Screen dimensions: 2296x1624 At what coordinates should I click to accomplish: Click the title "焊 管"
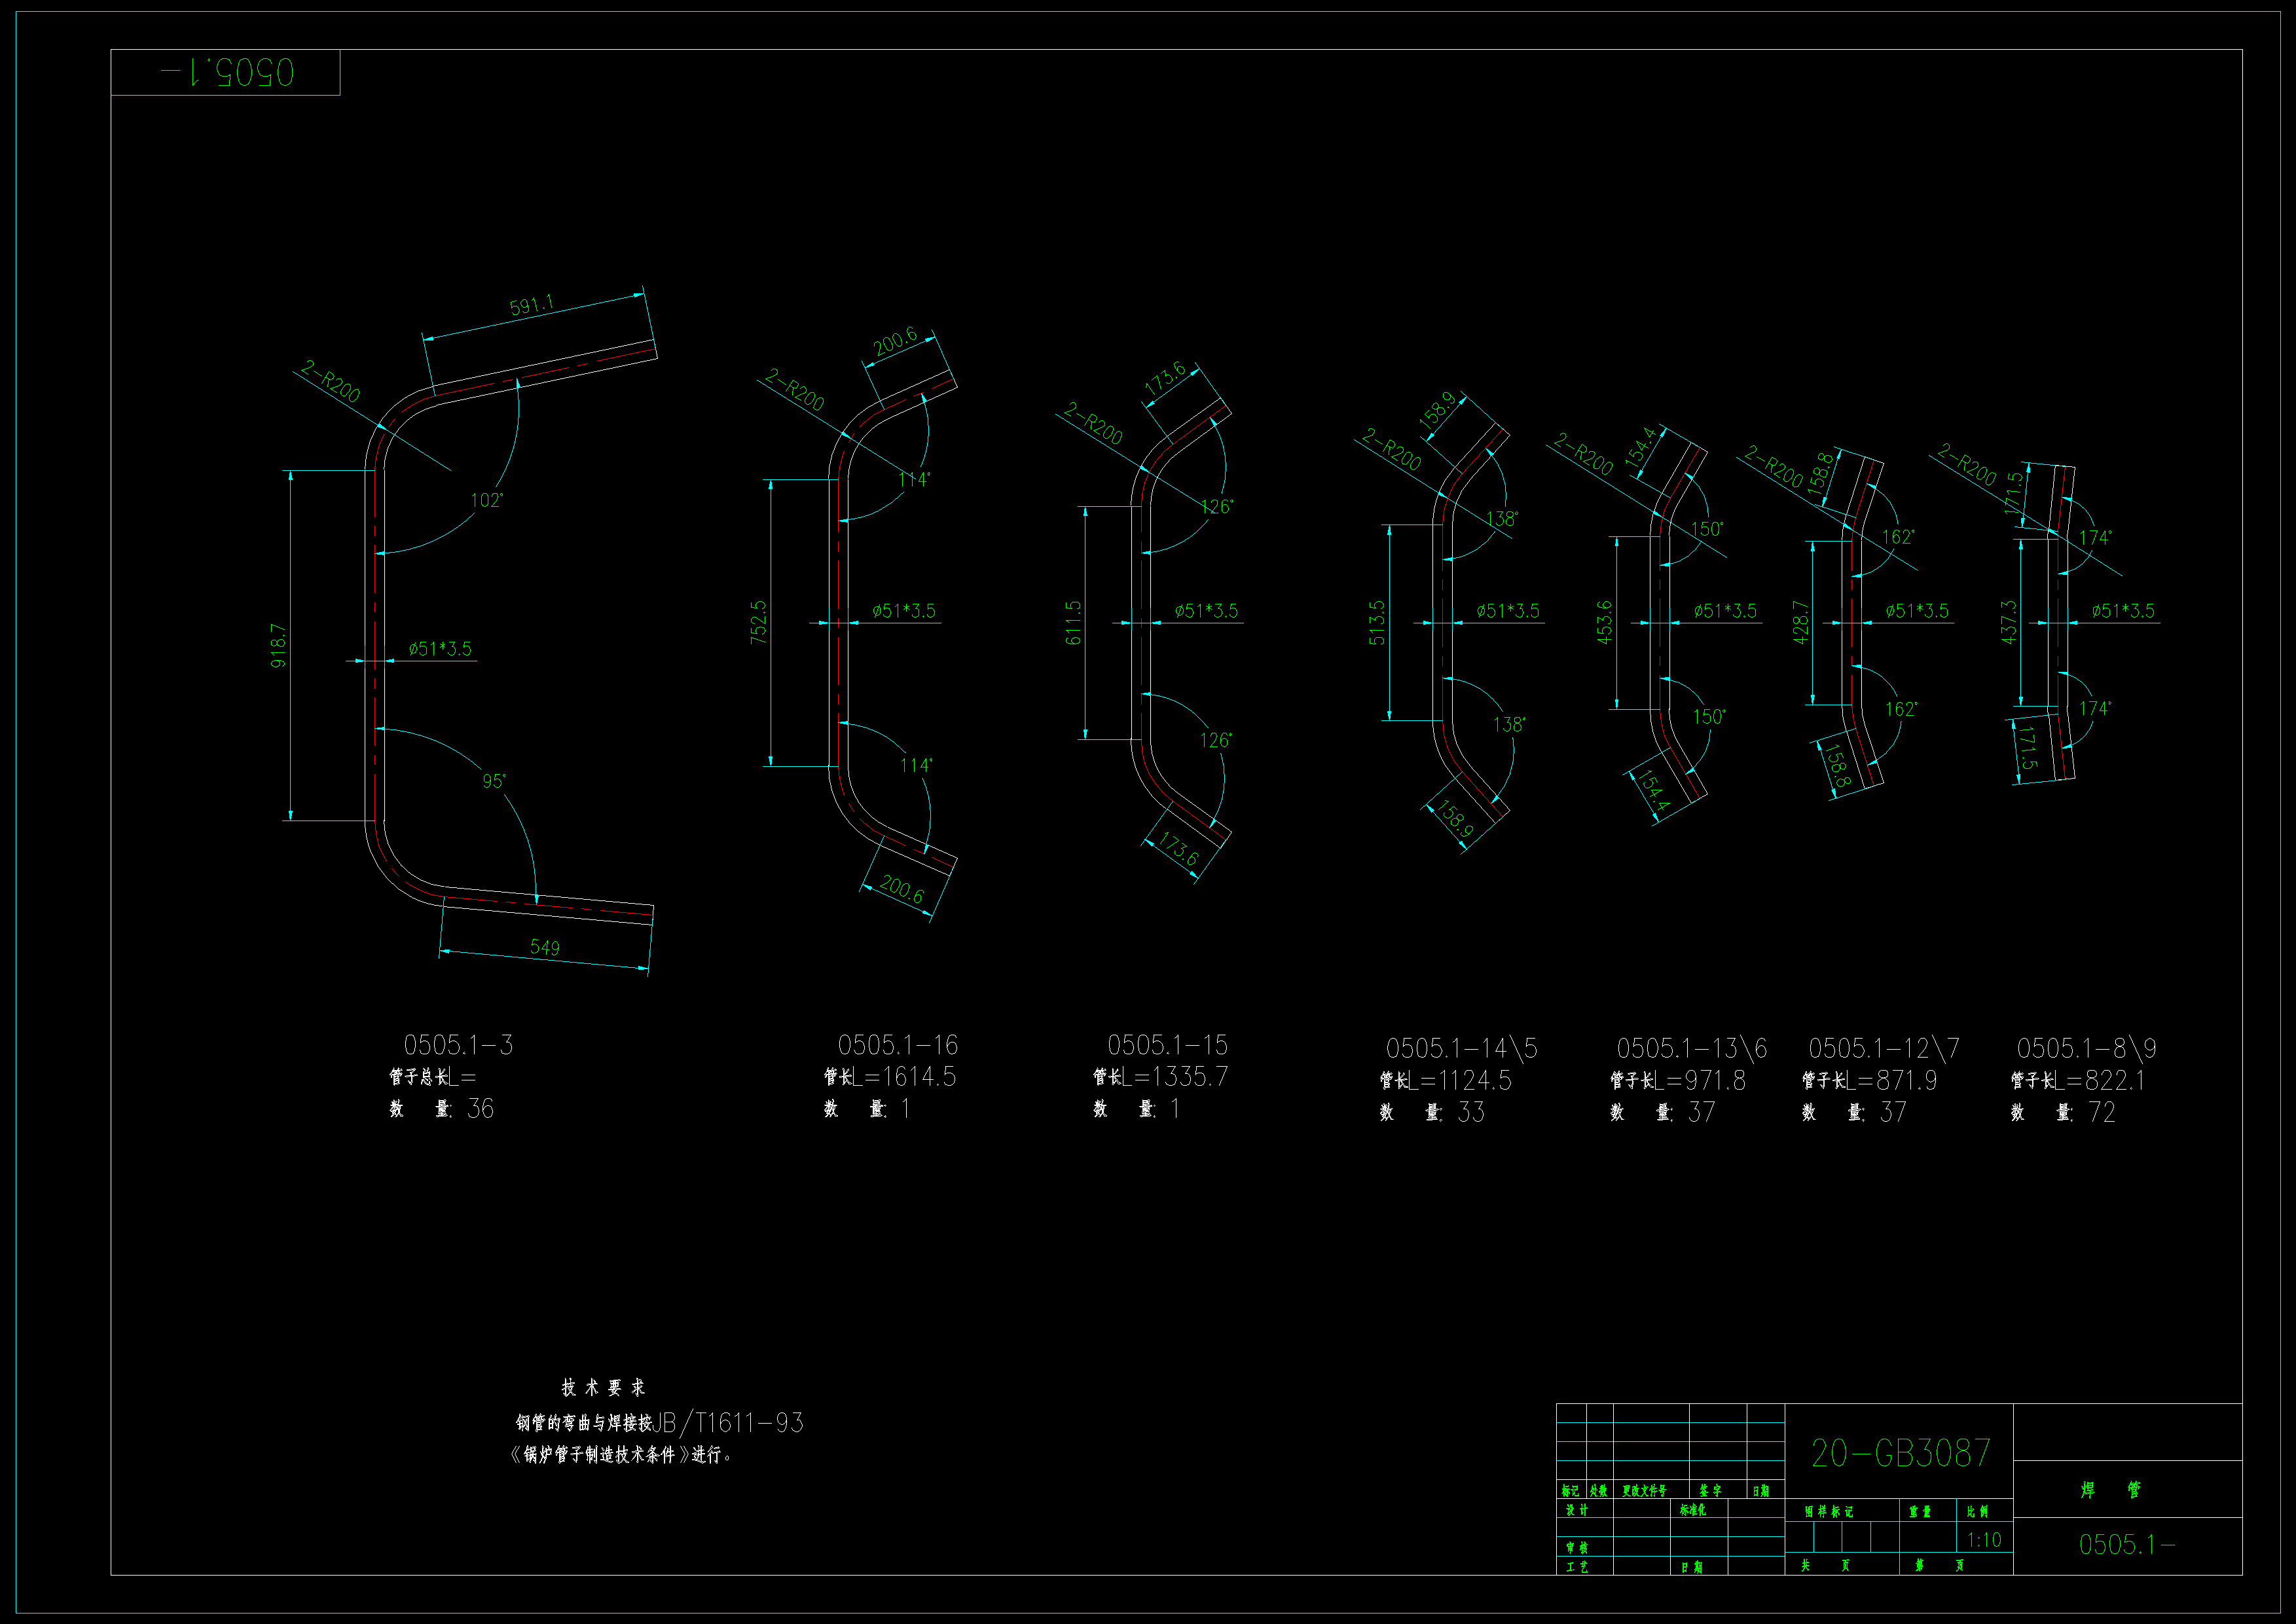2111,1490
